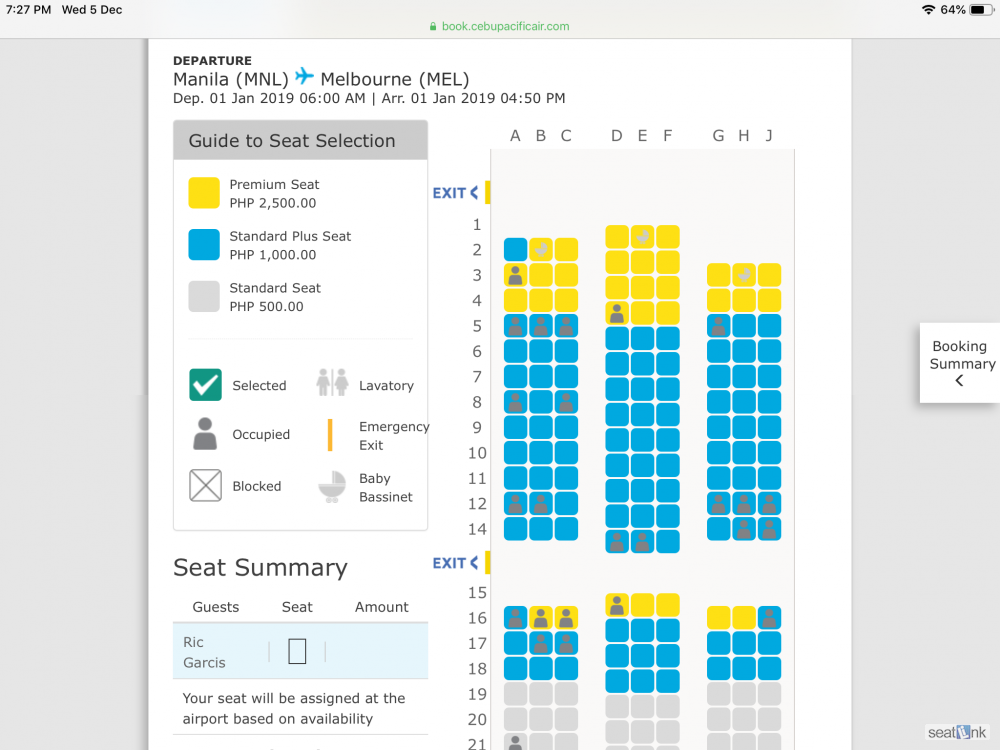
Task: Click the occupied seat 3A person icon
Action: (515, 275)
